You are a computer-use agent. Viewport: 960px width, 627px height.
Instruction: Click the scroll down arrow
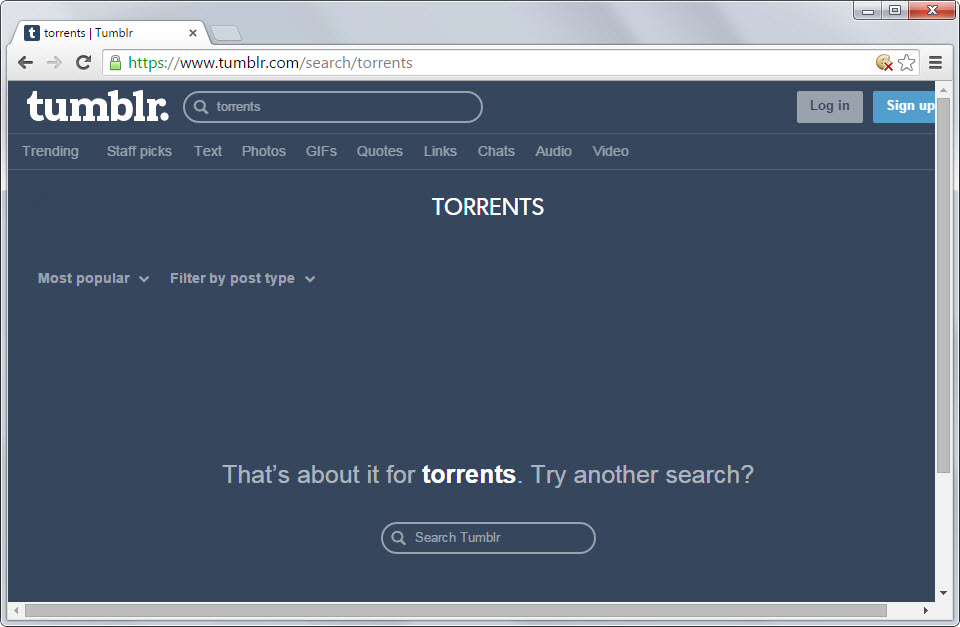tap(943, 593)
